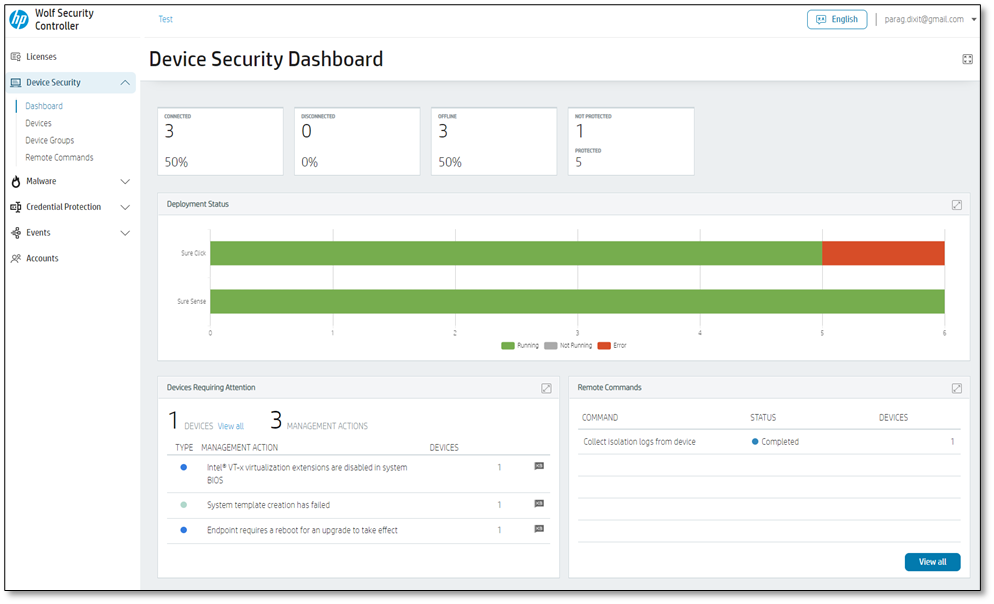Click the View all link next to Devices count
The width and height of the screenshot is (994, 604).
click(230, 426)
